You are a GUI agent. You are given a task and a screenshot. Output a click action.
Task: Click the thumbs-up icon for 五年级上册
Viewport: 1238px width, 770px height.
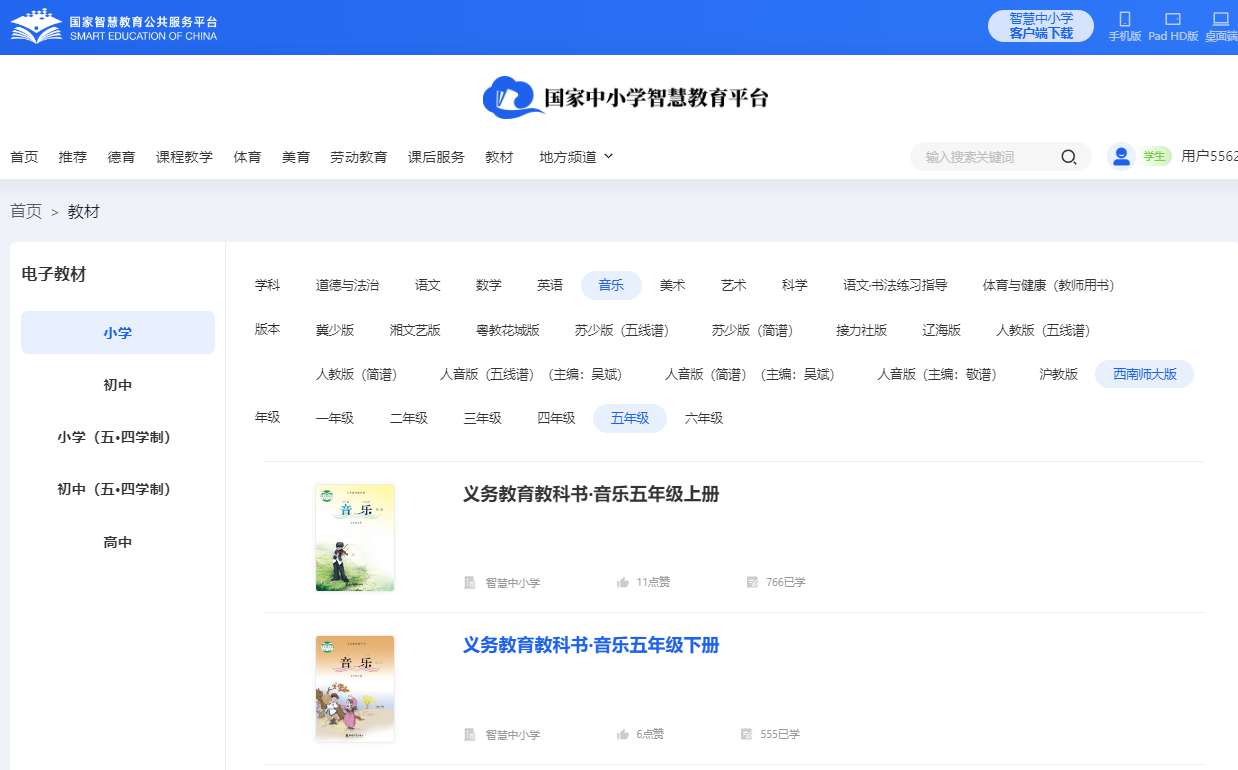(623, 582)
